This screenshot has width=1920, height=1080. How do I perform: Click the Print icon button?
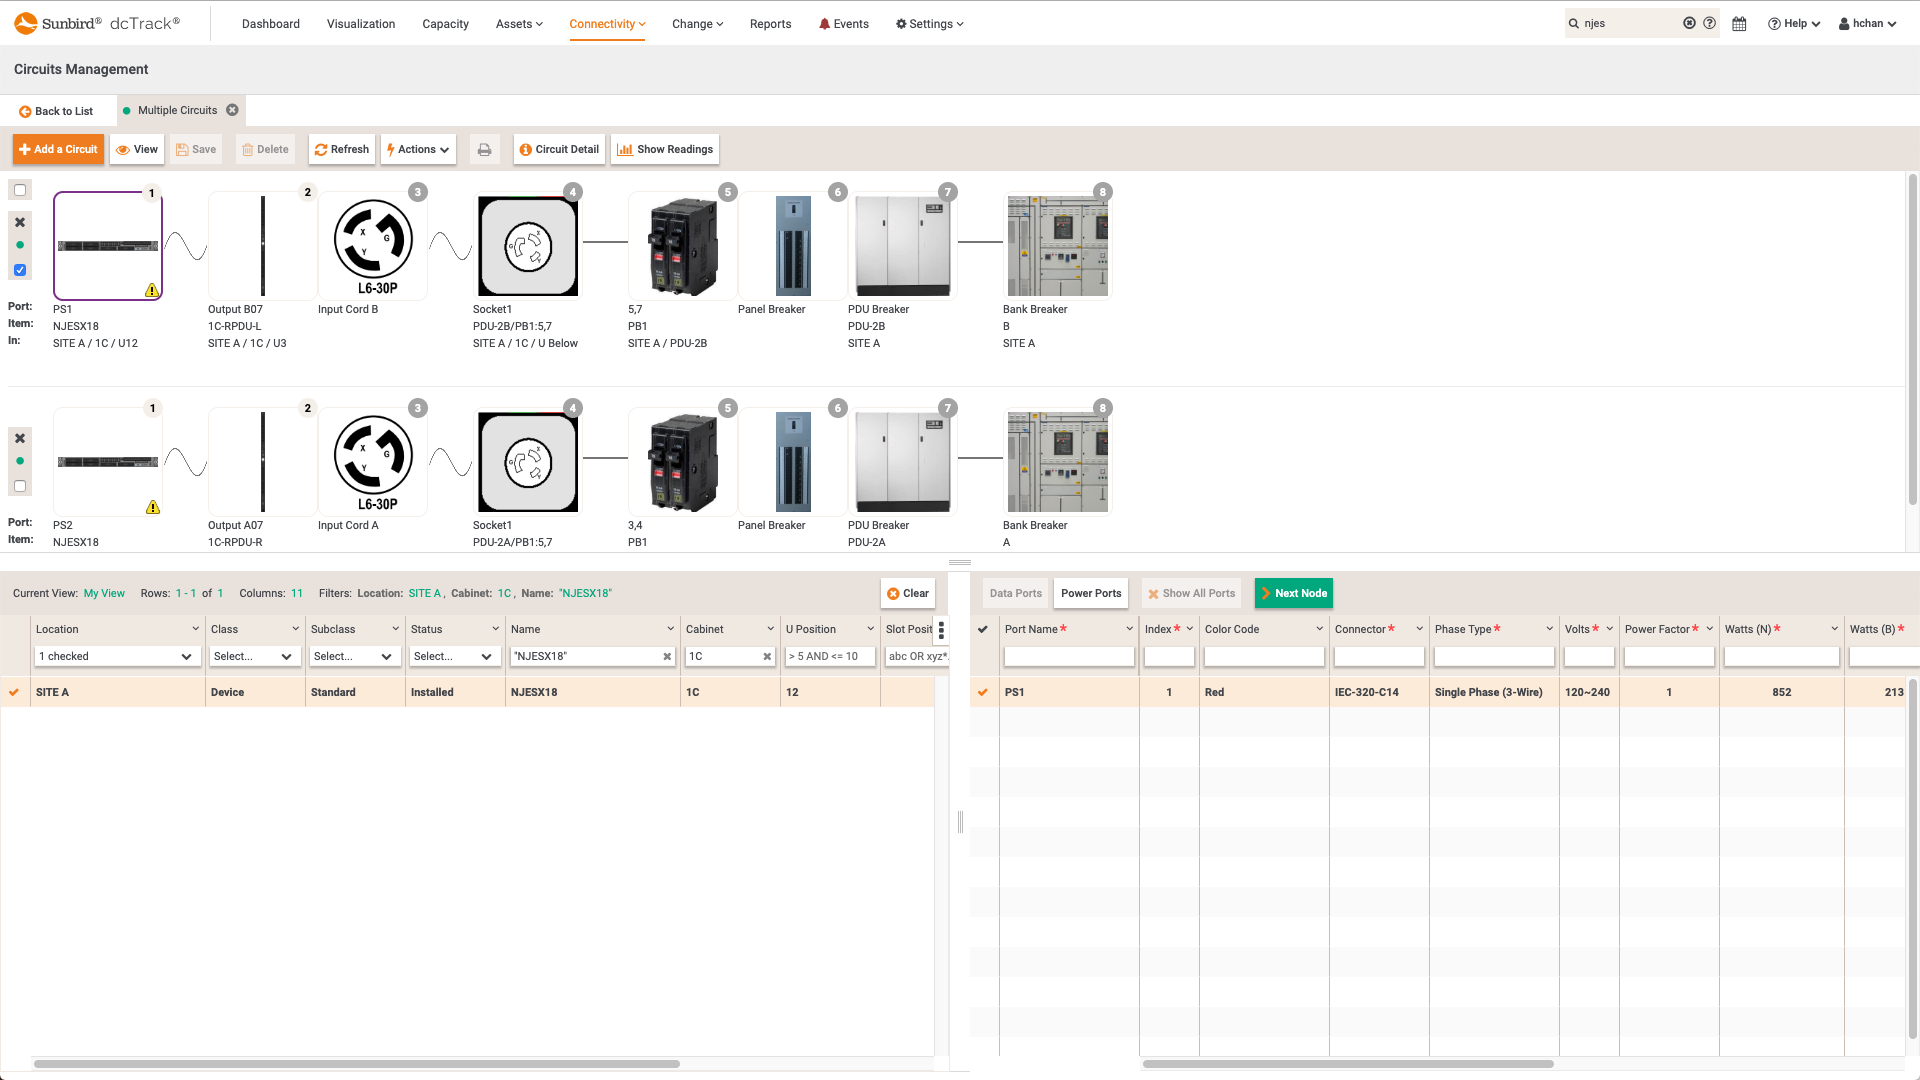point(484,149)
